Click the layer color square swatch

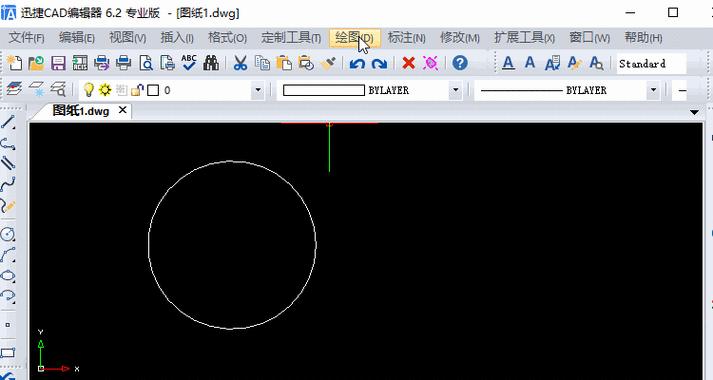[153, 90]
